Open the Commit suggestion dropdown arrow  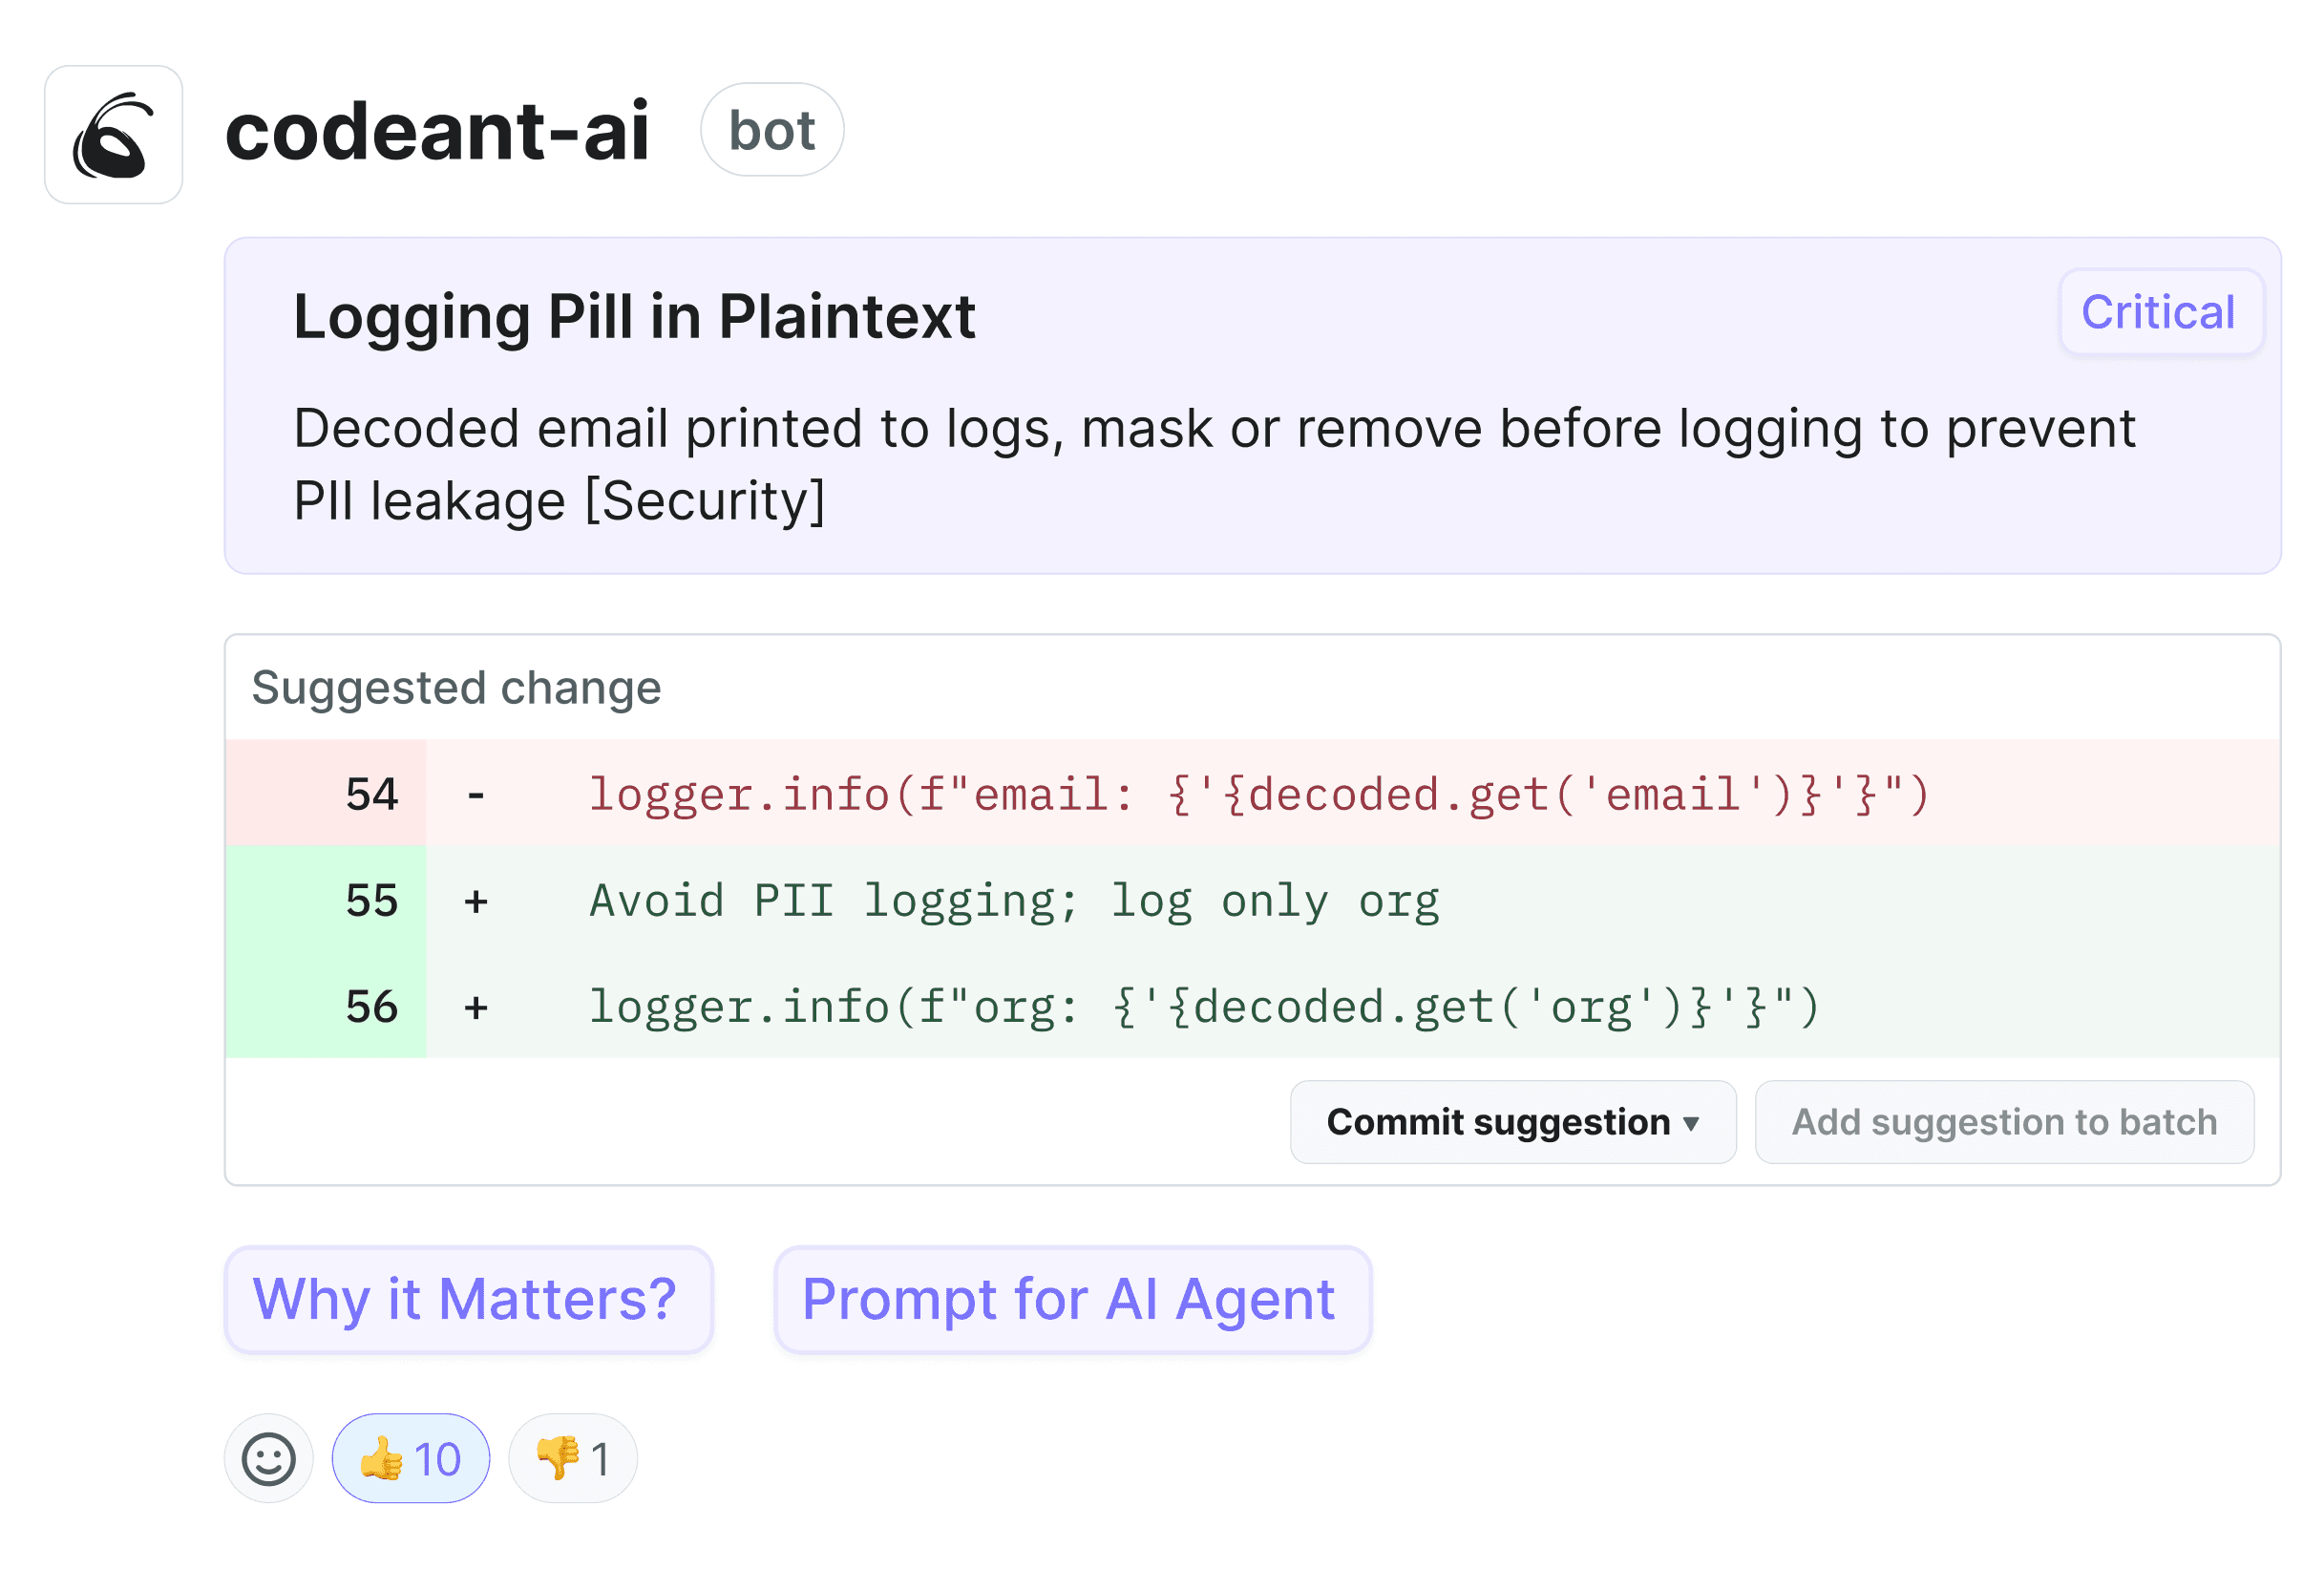coord(1692,1122)
